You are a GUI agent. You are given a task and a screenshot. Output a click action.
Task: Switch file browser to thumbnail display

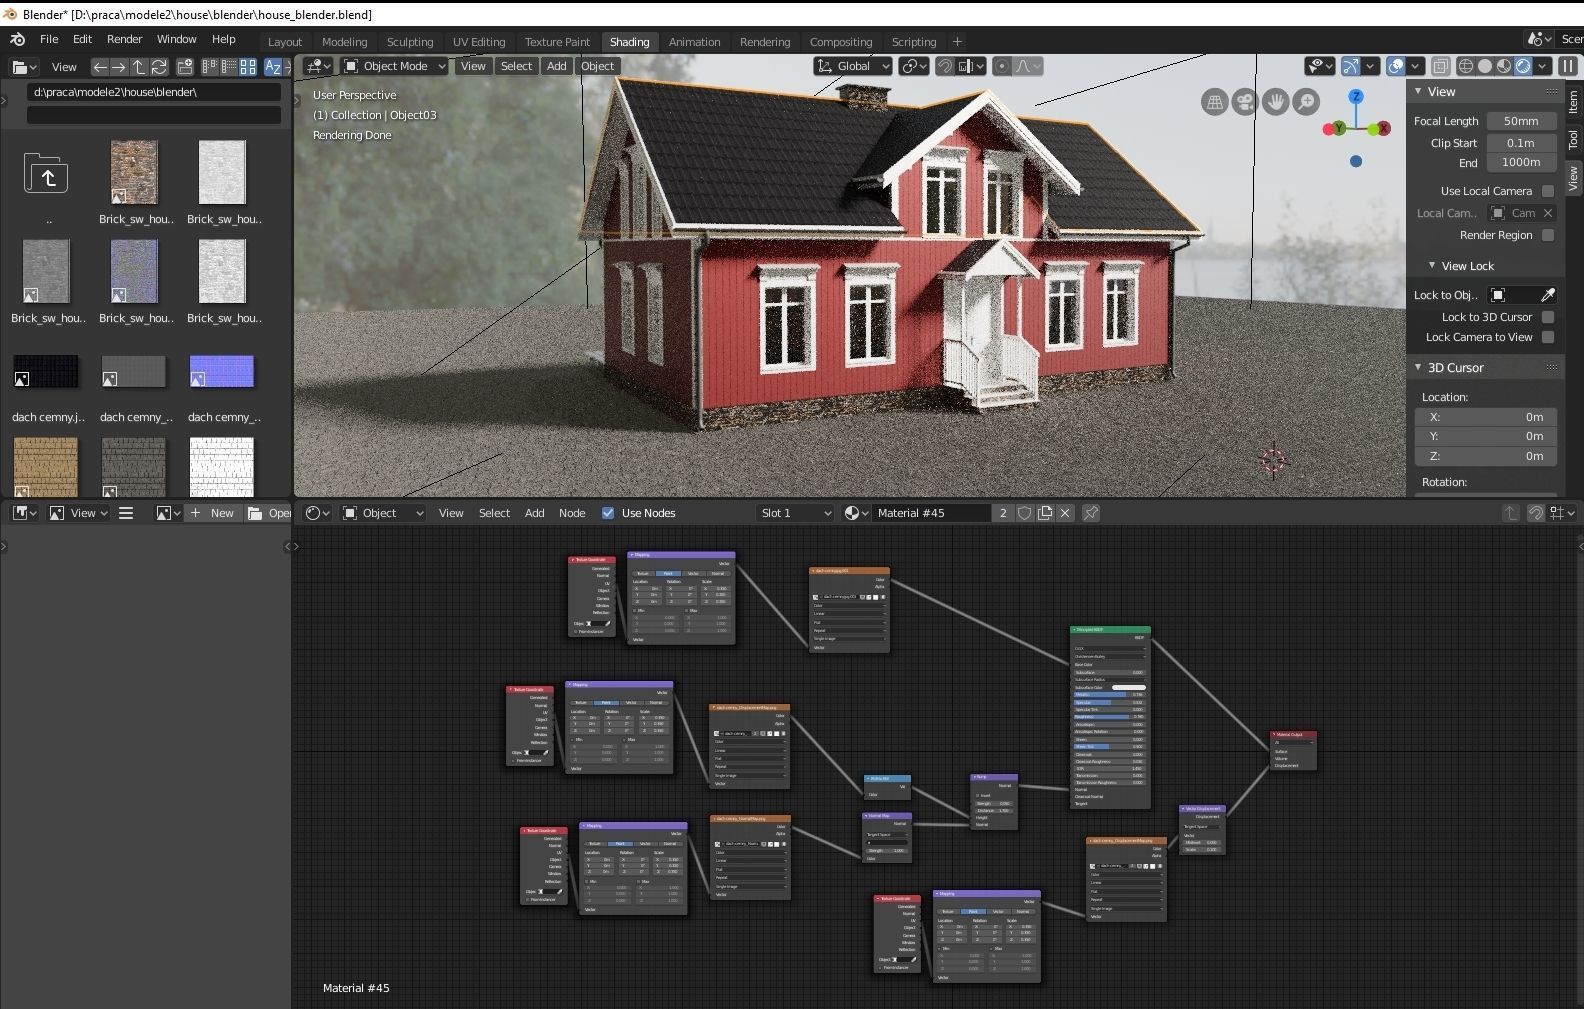[247, 67]
